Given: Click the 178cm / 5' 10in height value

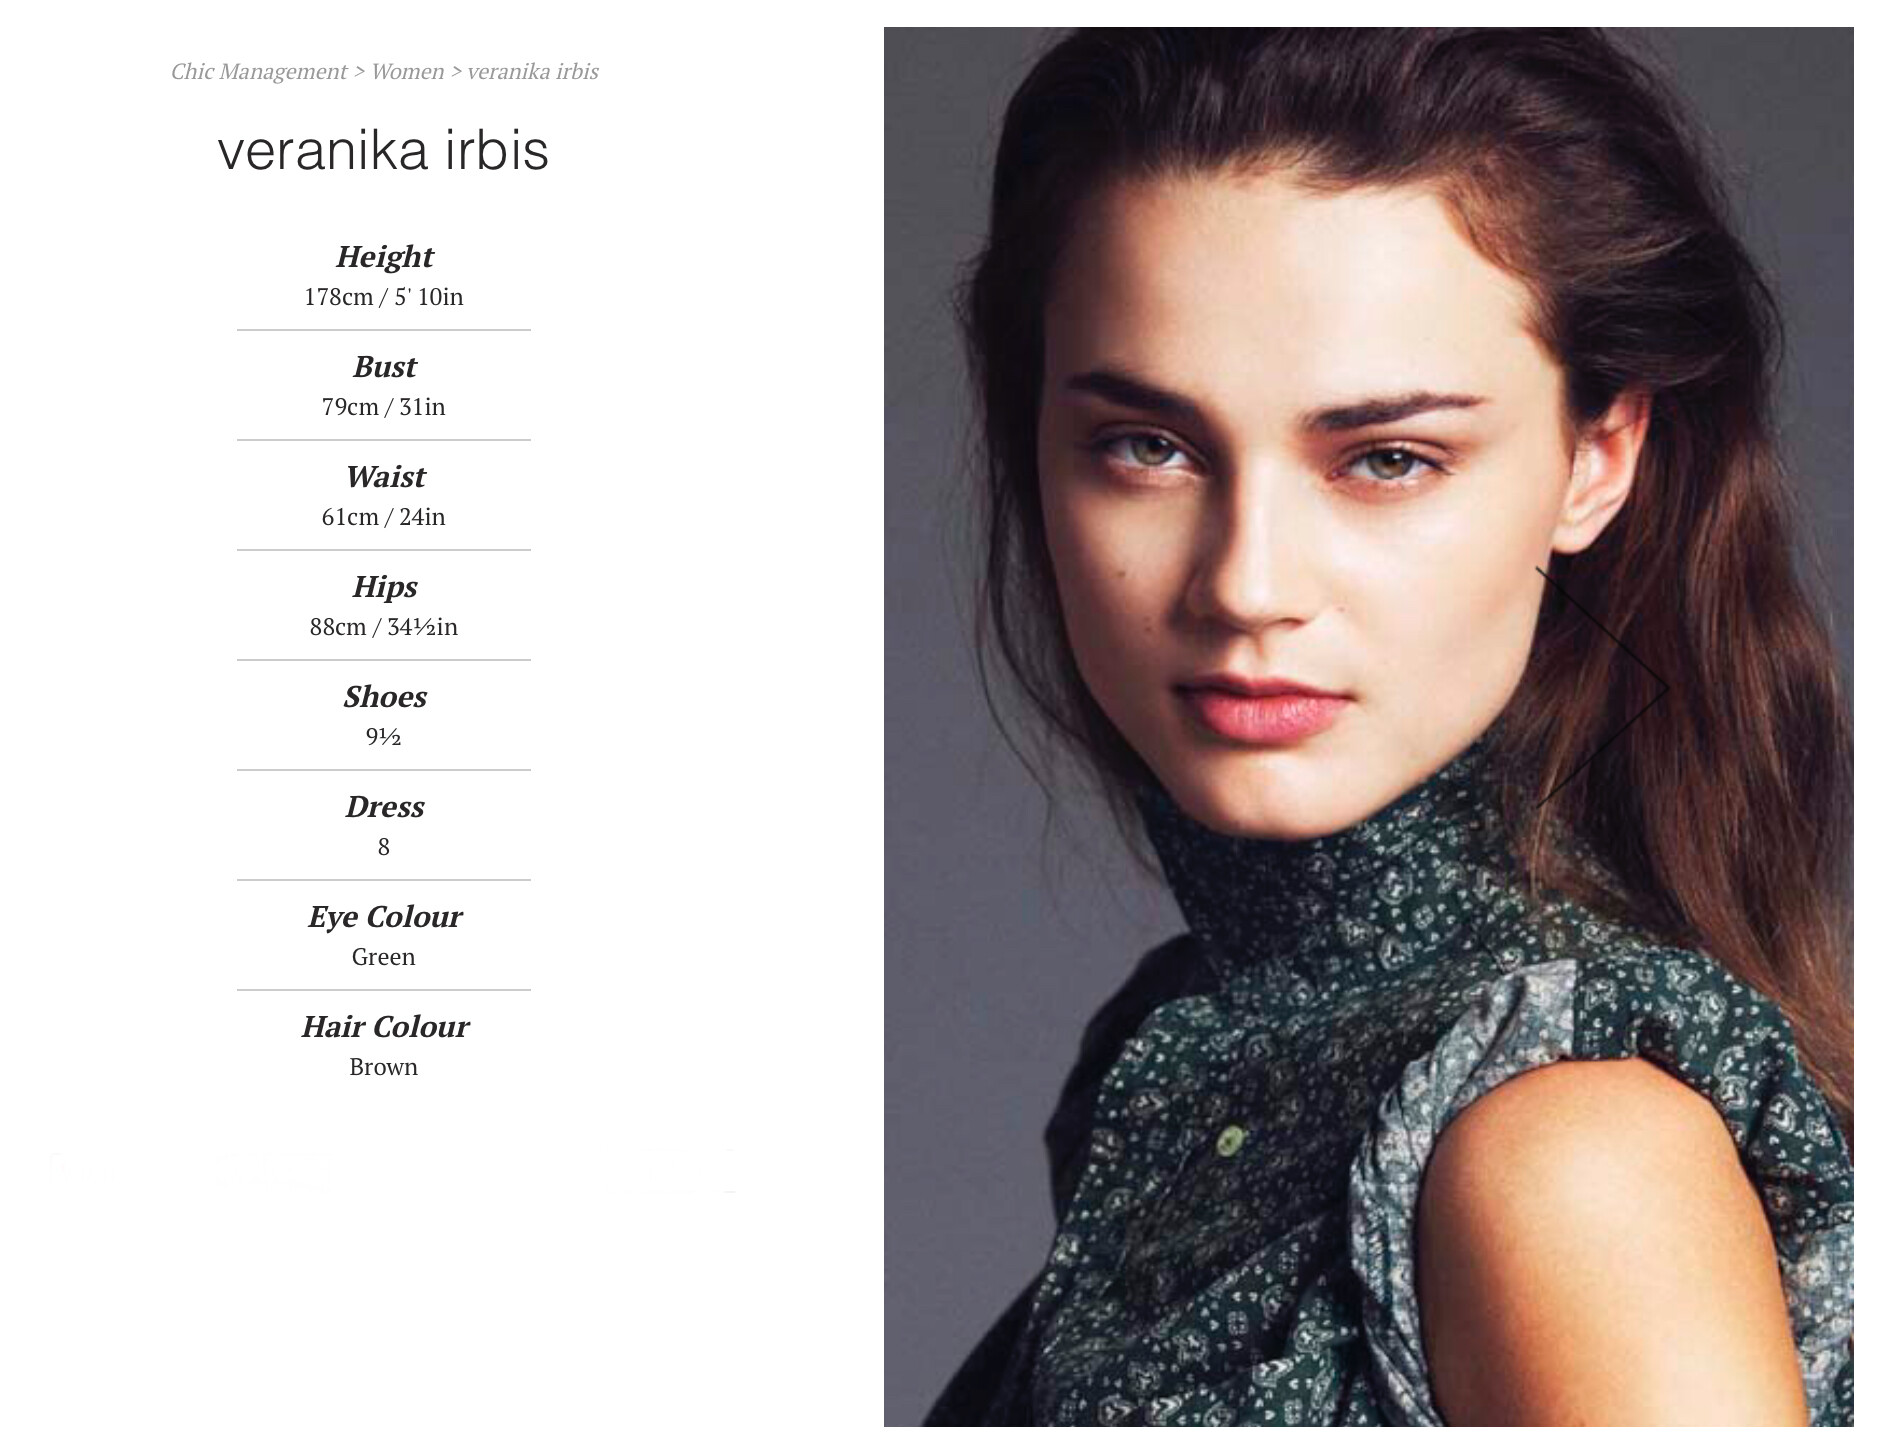Looking at the screenshot, I should click(x=384, y=297).
